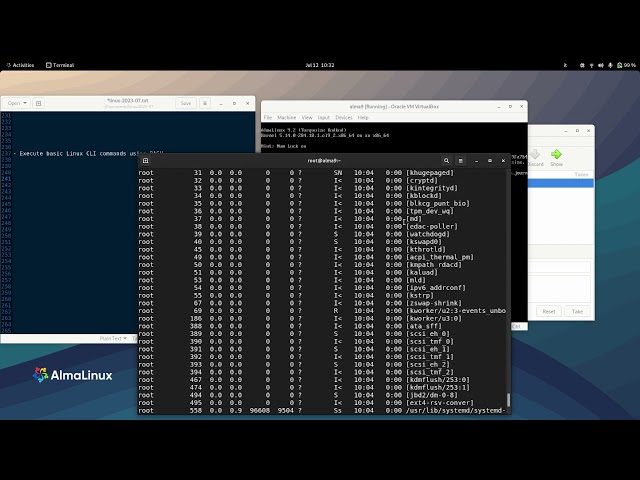640x480 pixels.
Task: Click the [ext4-rsv-conver] process entry
Action: click(x=440, y=403)
